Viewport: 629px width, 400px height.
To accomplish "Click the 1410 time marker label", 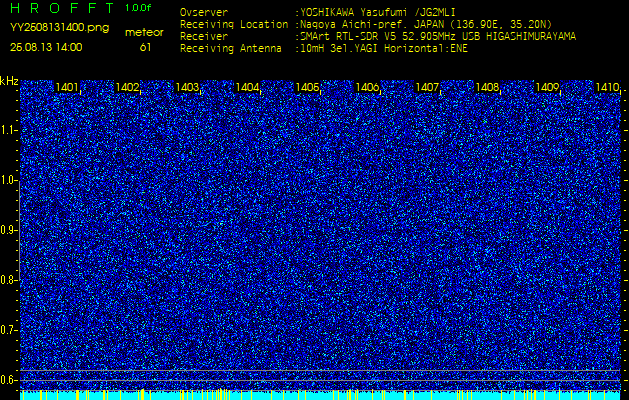I will [x=607, y=87].
